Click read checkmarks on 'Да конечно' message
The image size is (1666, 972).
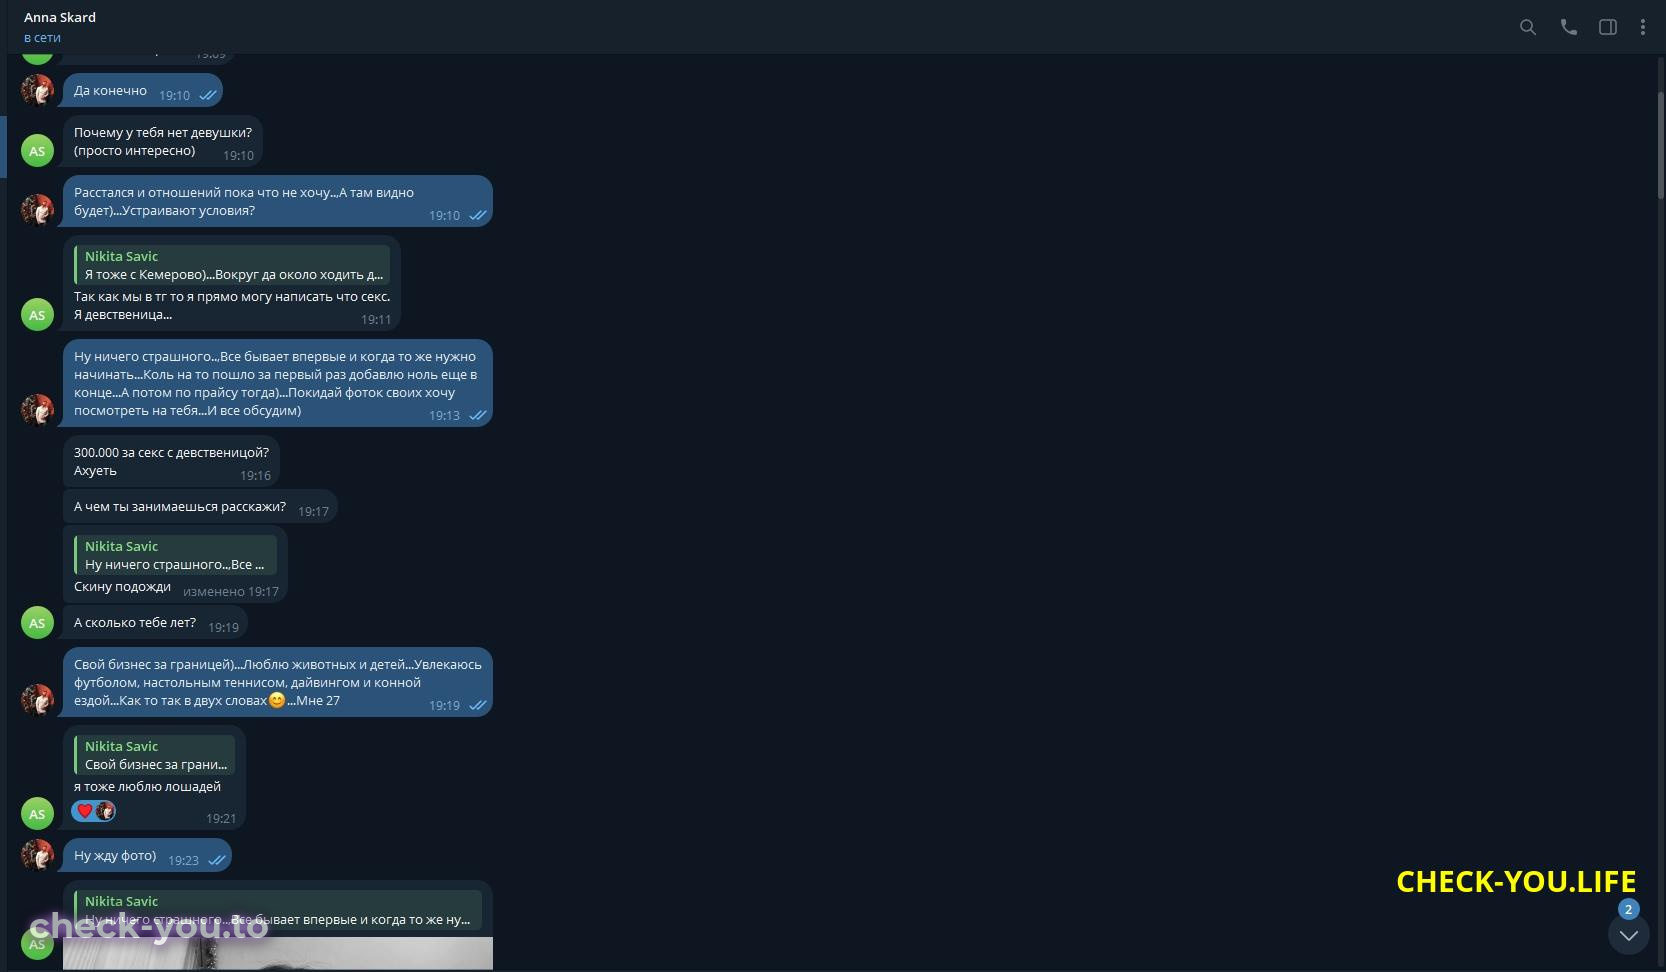tap(207, 95)
